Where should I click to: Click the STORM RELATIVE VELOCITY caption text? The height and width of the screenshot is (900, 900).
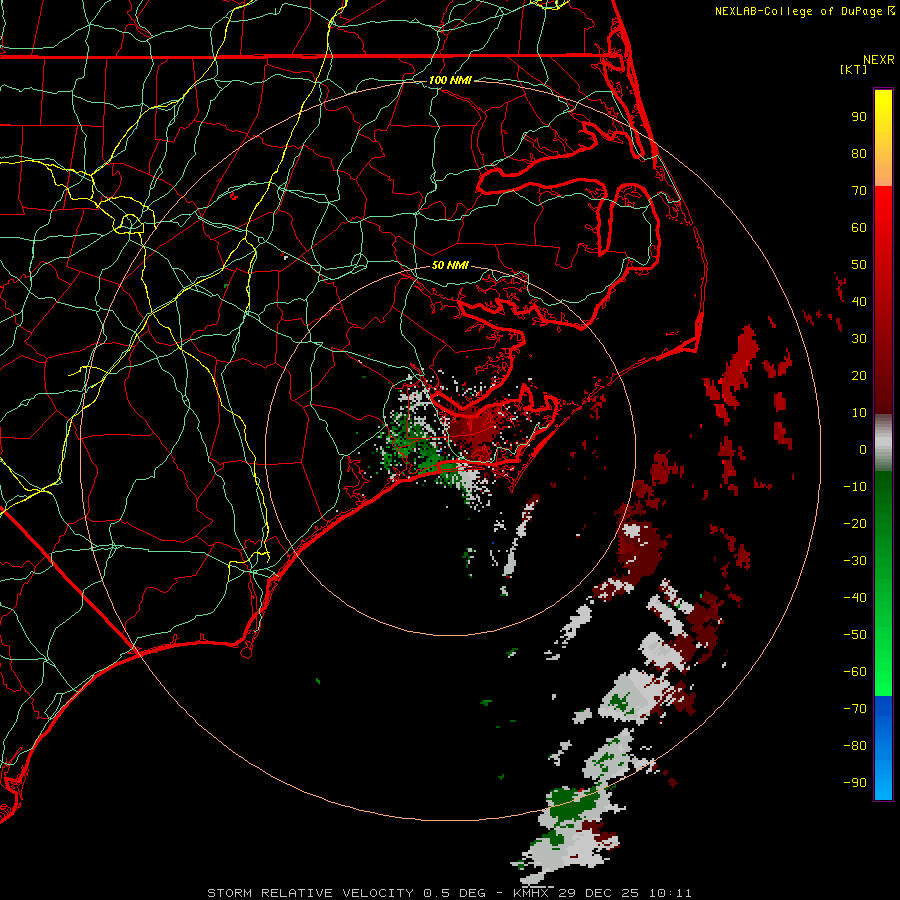(310, 893)
